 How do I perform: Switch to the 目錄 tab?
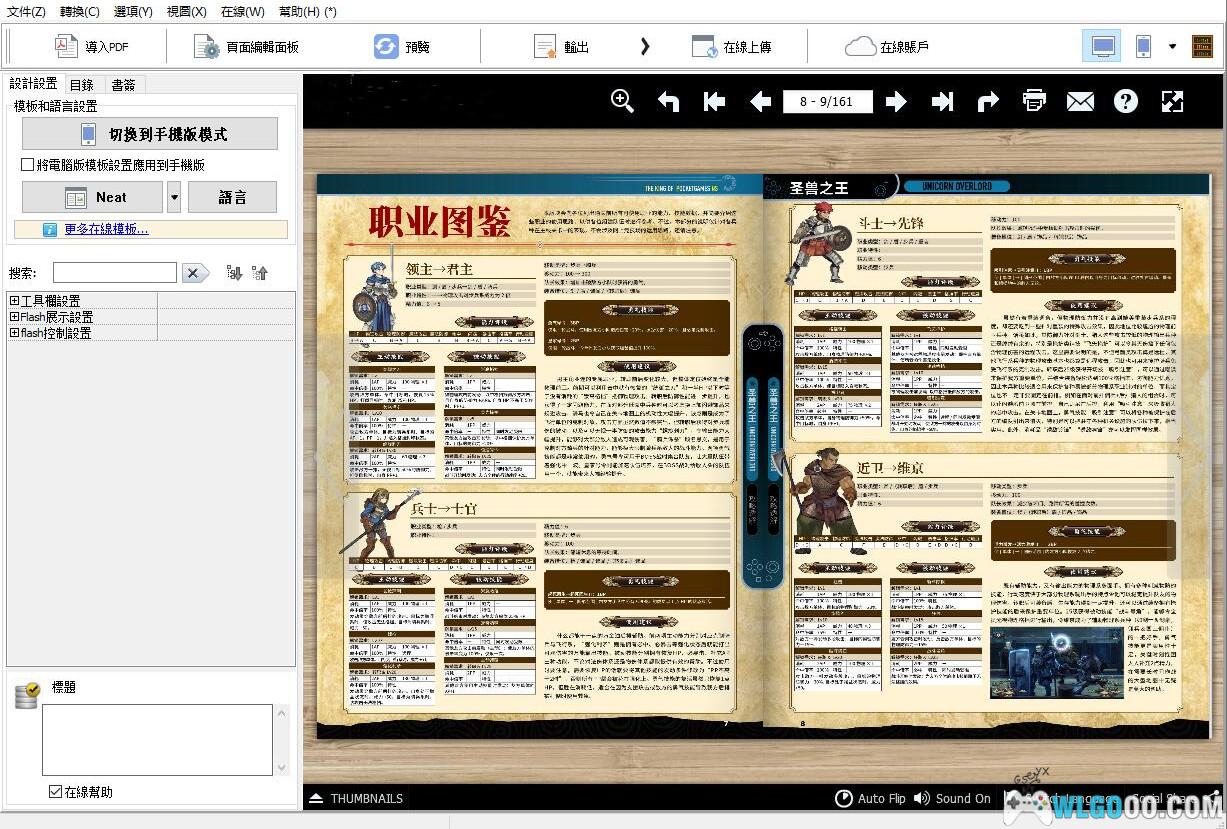click(x=82, y=84)
